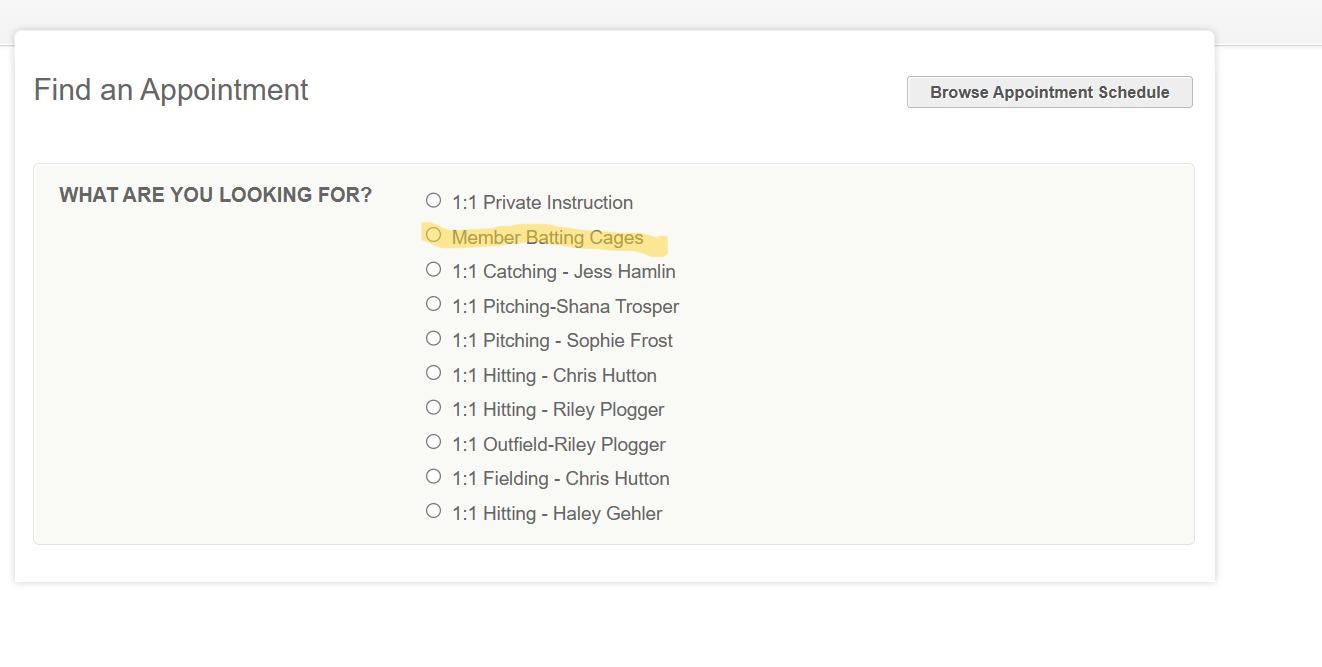Click the "1:1 Fielding - Chris Hutton" label text
This screenshot has height=667, width=1322.
pos(560,479)
